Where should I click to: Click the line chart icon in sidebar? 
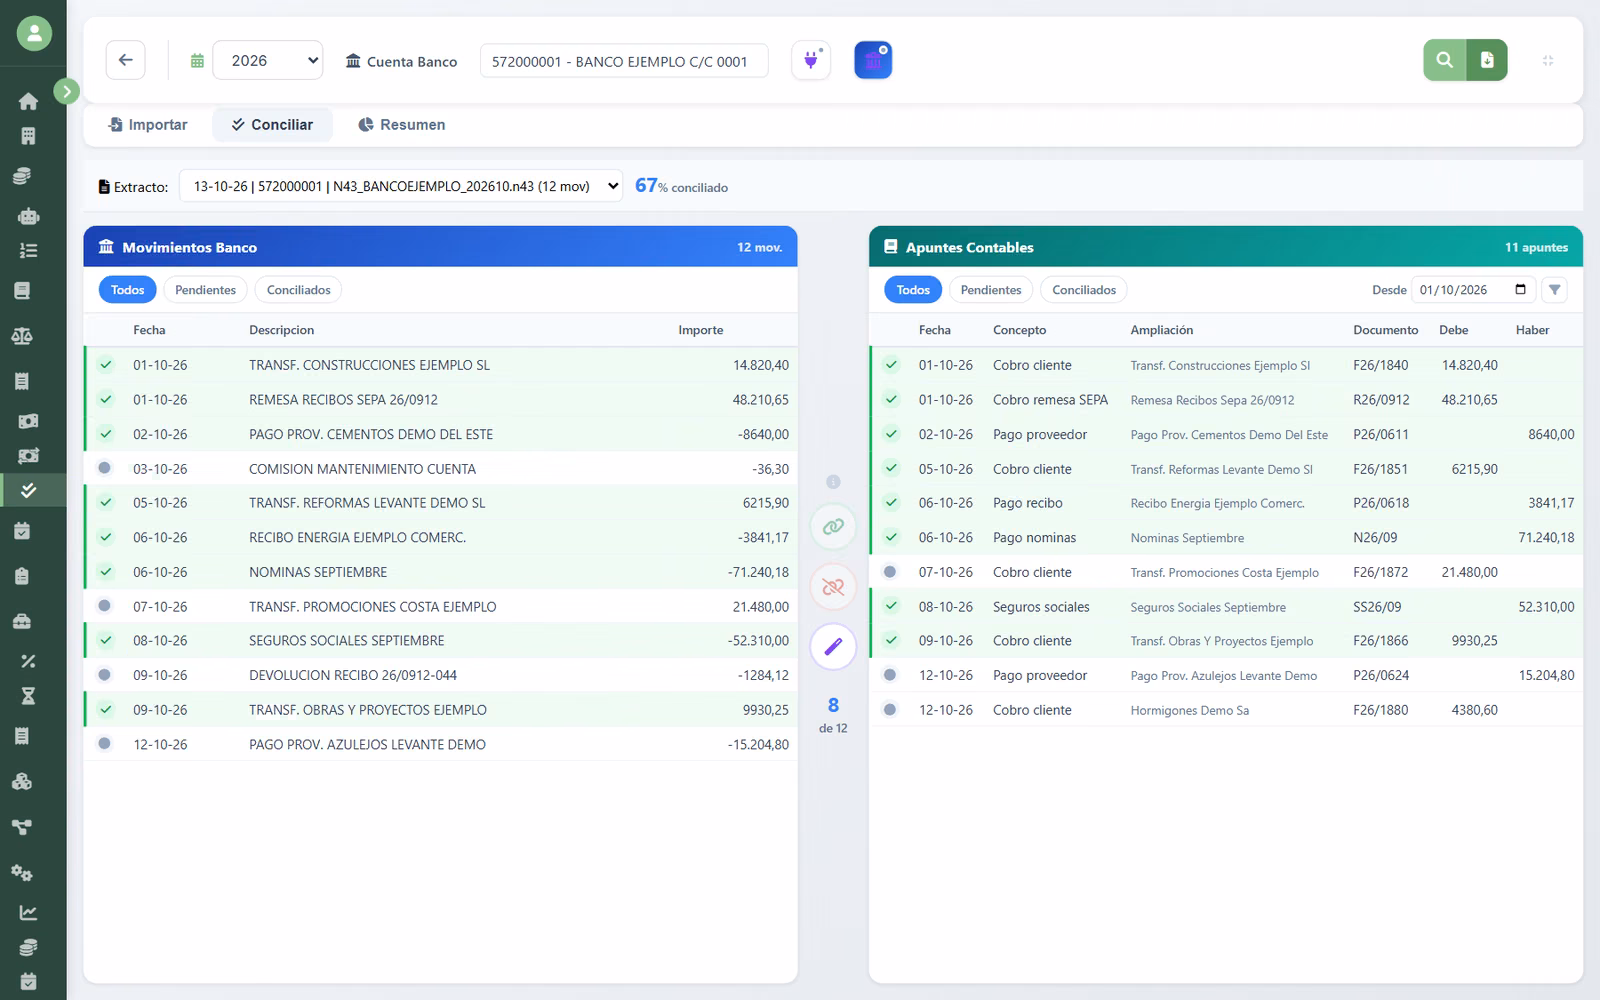point(28,912)
